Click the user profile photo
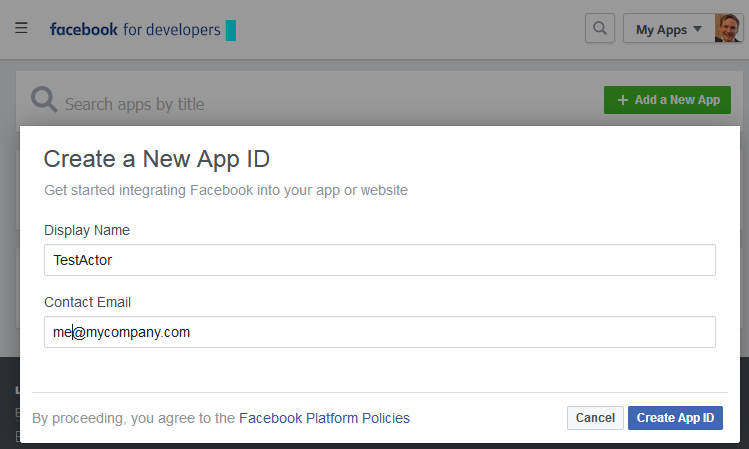 click(728, 28)
